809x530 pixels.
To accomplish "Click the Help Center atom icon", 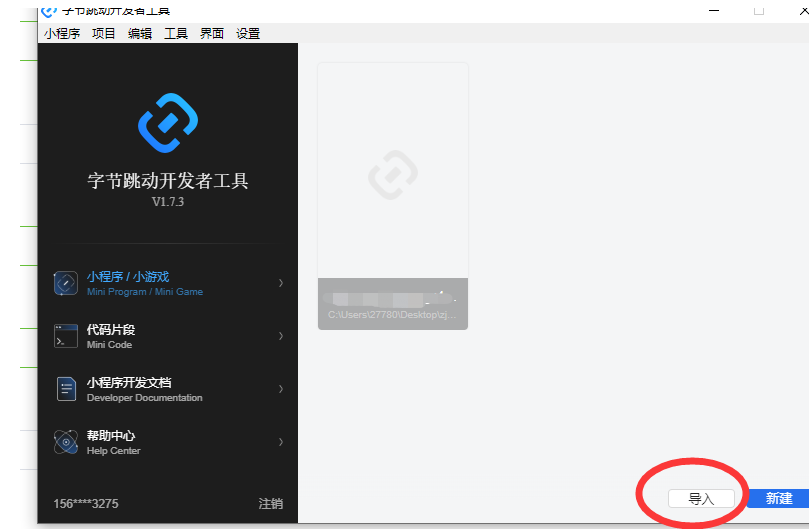I will [x=66, y=442].
